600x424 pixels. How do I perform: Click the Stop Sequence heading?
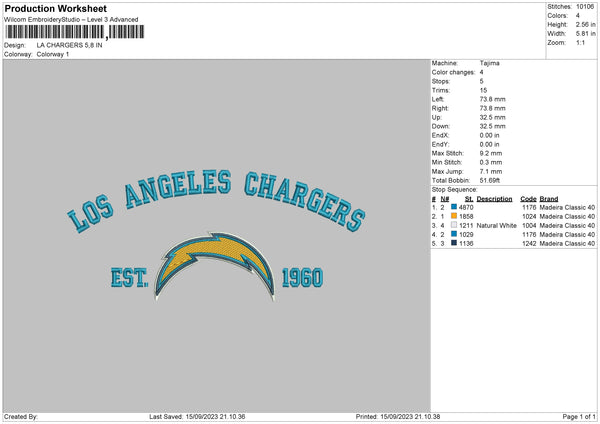pyautogui.click(x=455, y=190)
